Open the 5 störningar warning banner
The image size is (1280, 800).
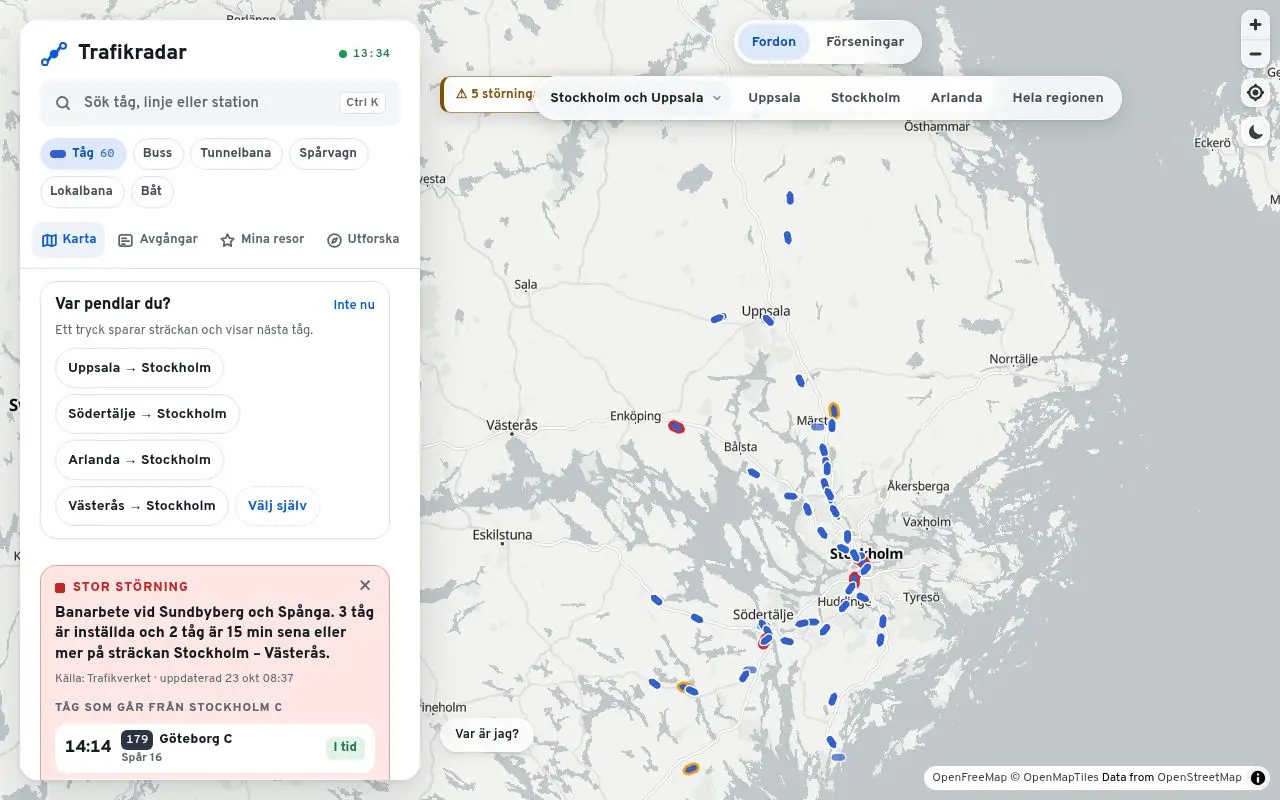click(x=491, y=94)
